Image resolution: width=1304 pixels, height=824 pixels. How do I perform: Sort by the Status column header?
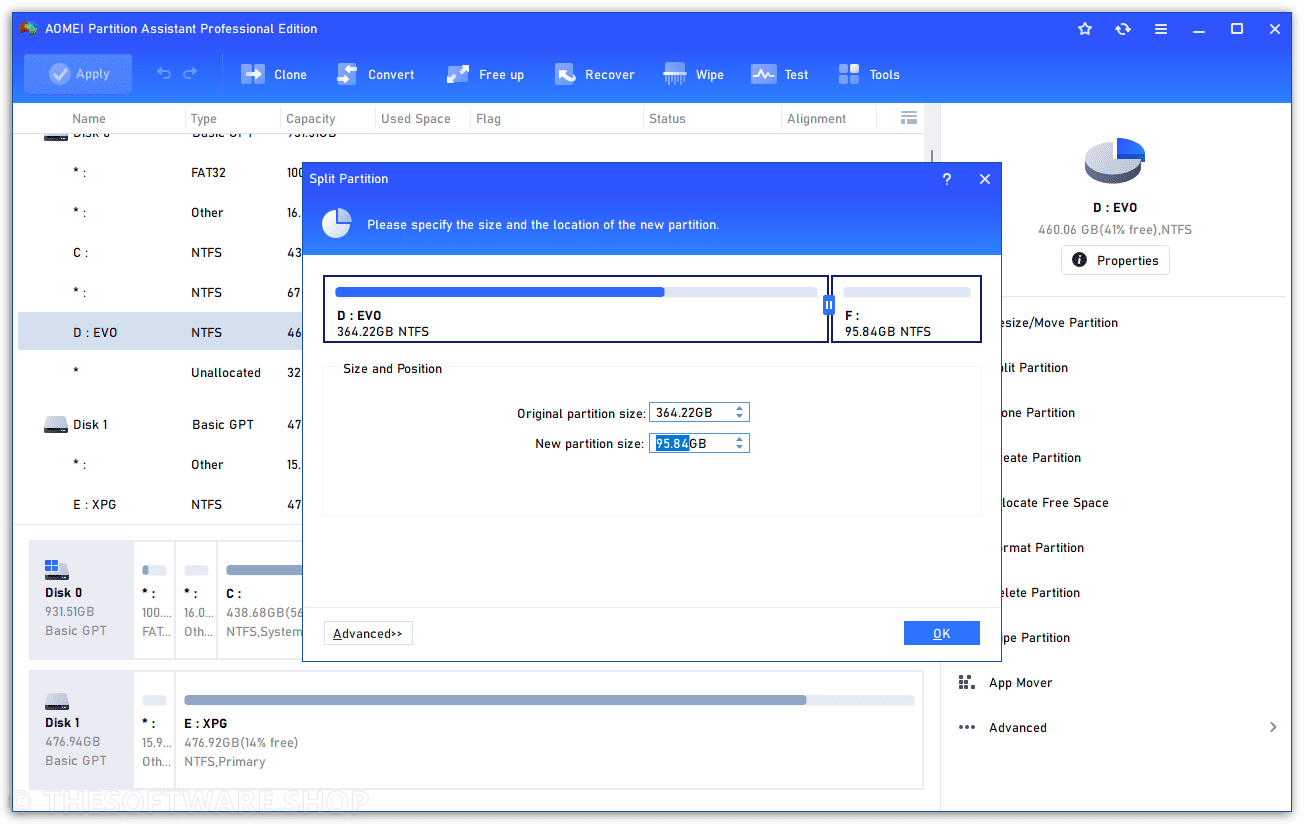coord(667,118)
